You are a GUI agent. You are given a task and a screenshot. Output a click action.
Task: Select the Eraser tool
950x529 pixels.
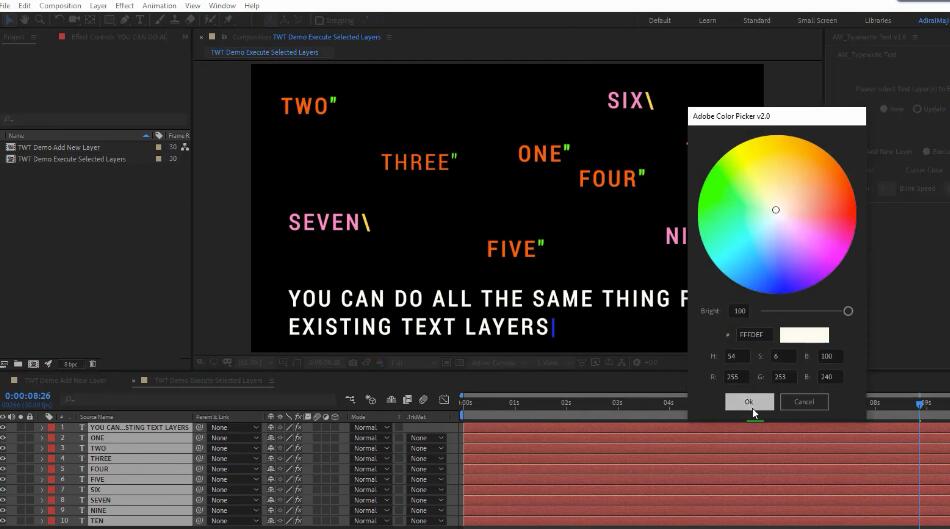(x=190, y=20)
